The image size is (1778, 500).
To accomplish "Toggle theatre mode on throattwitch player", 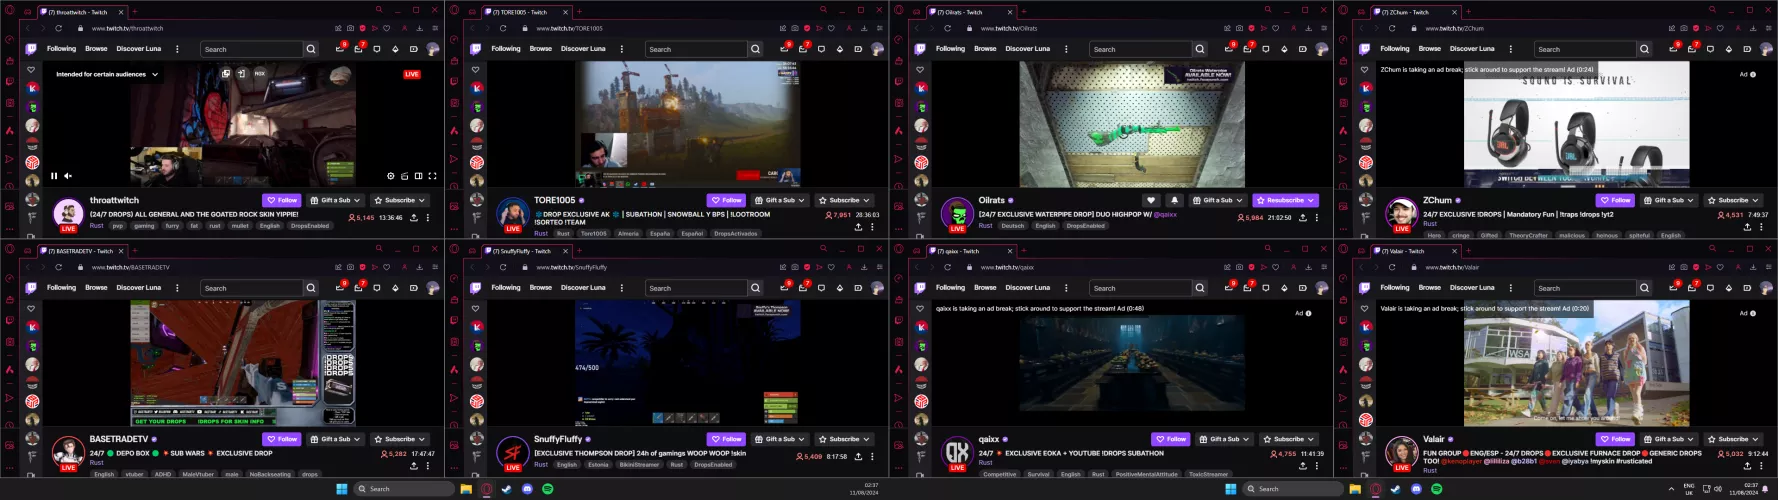I will pos(418,176).
